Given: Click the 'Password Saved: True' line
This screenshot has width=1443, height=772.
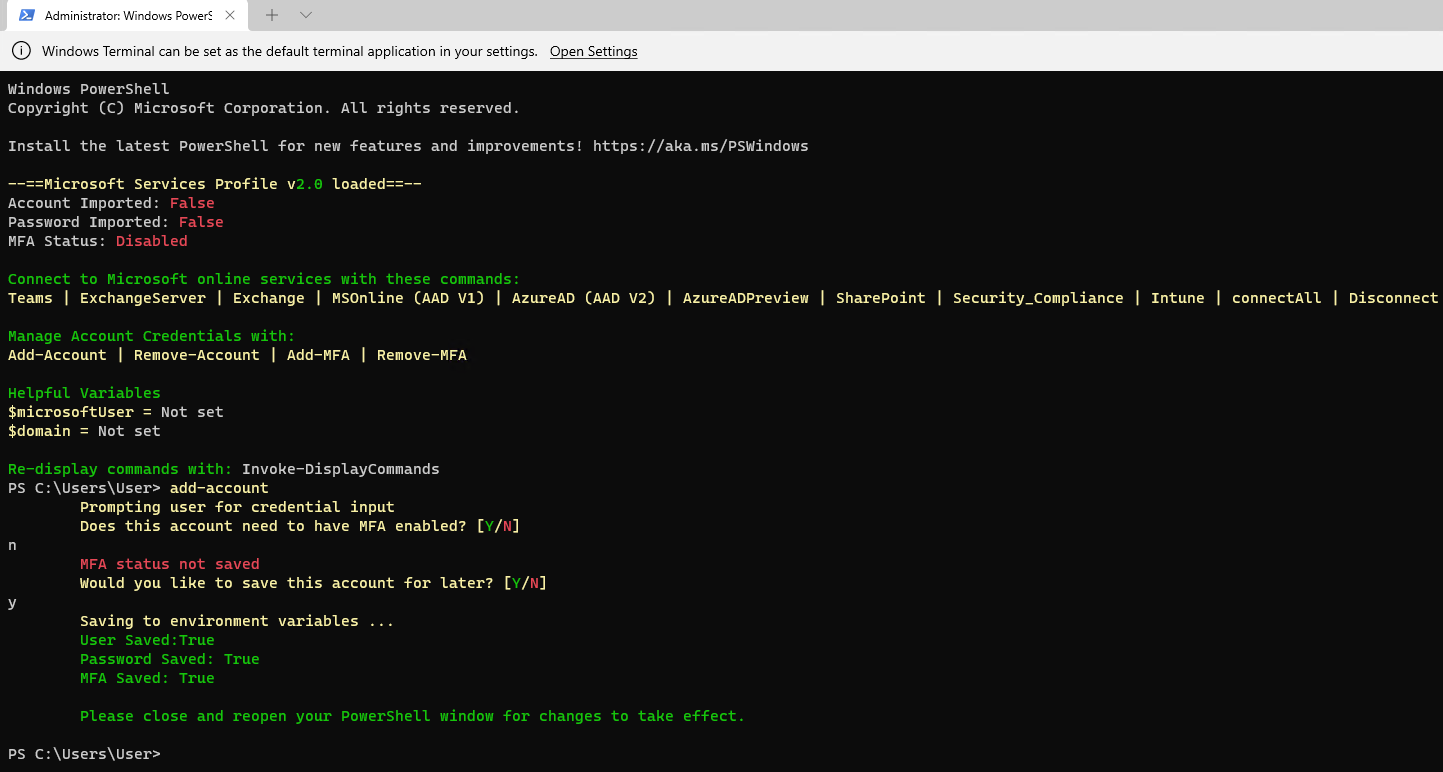Looking at the screenshot, I should point(170,659).
